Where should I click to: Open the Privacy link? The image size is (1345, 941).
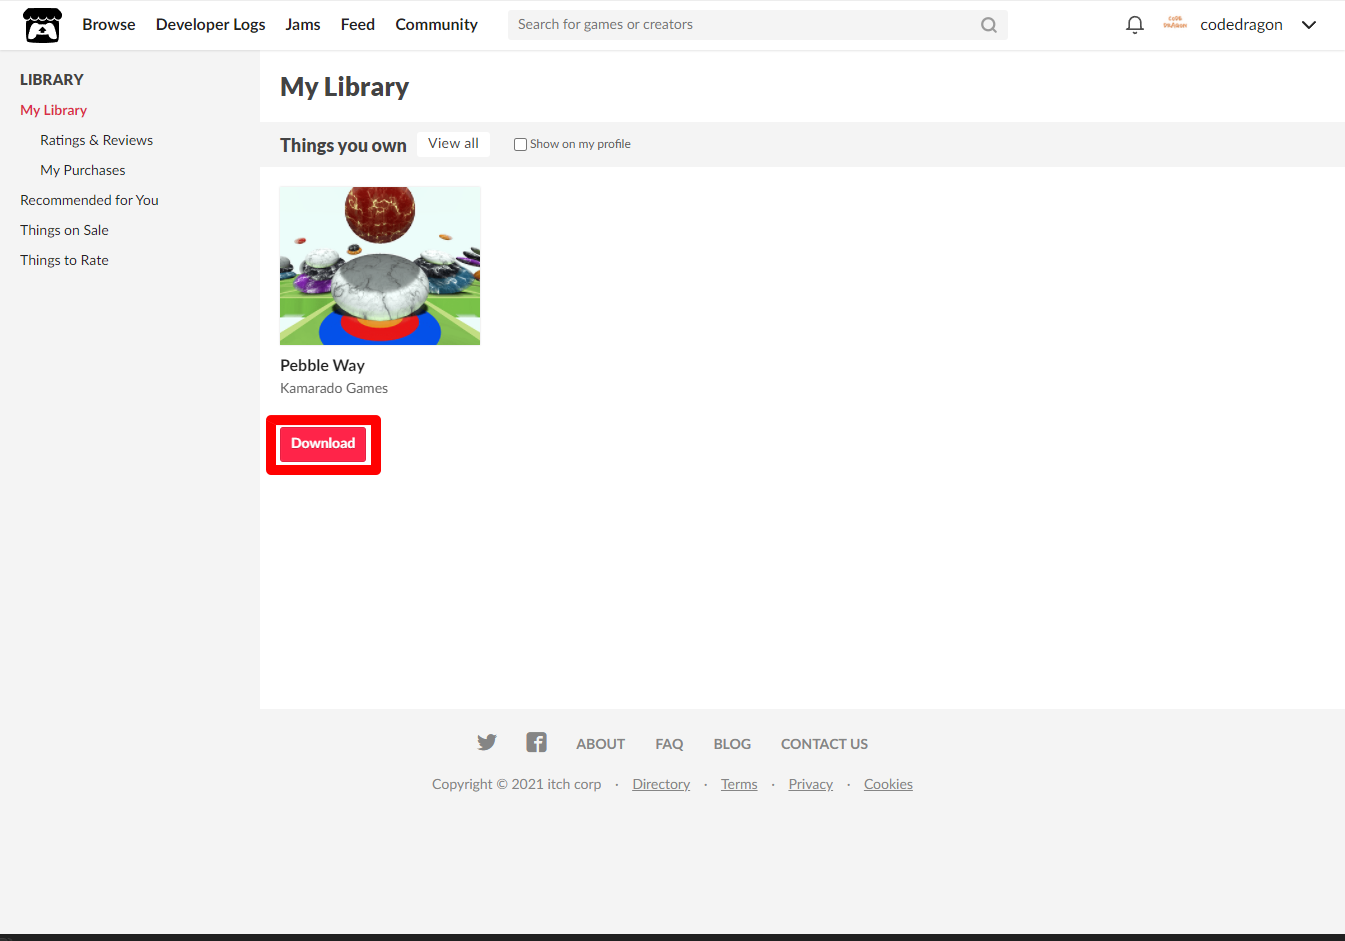point(810,784)
